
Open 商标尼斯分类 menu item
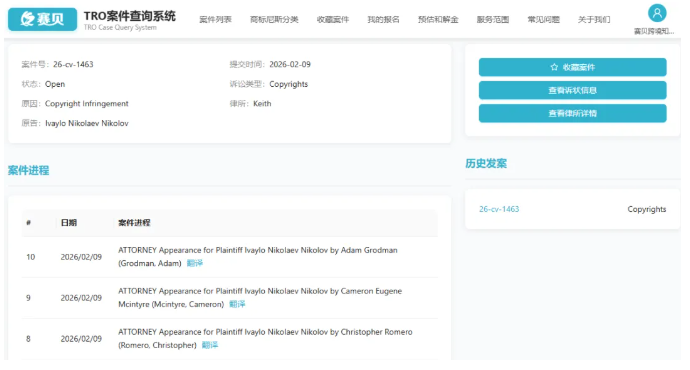coord(274,19)
